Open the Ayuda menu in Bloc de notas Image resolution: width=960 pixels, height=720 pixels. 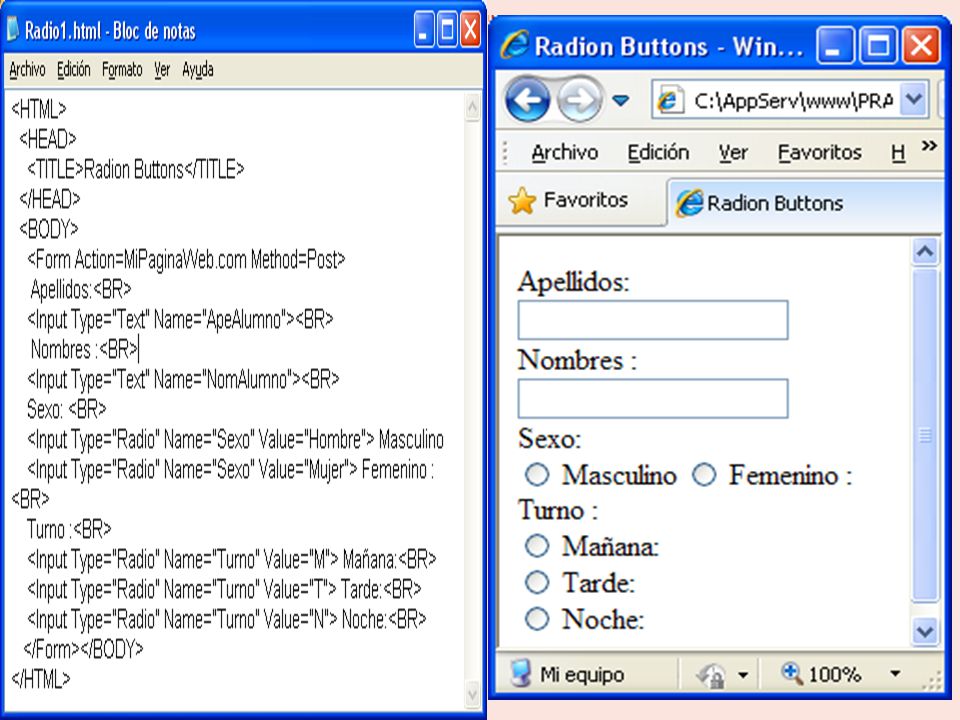click(x=198, y=70)
